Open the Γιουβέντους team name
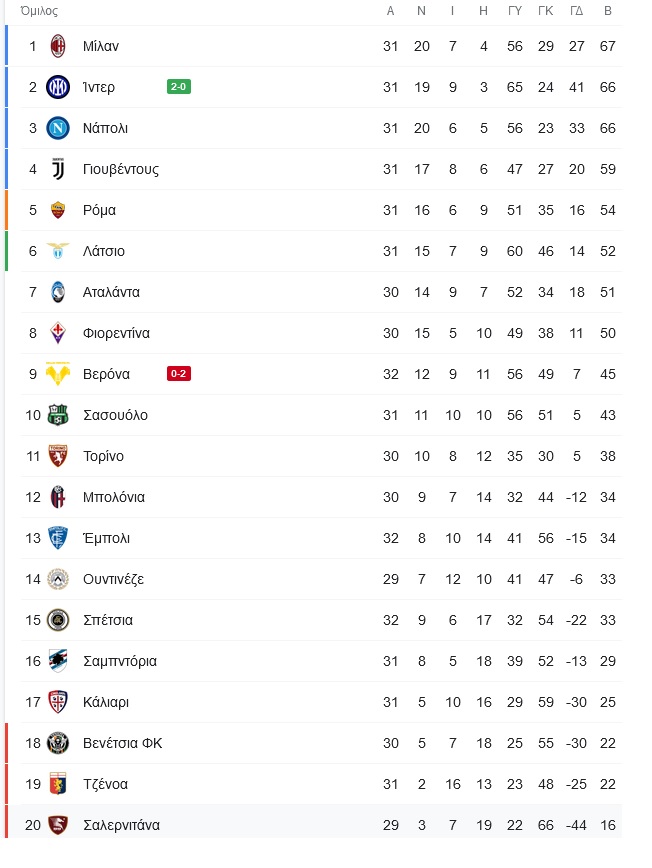652x868 pixels. (121, 169)
